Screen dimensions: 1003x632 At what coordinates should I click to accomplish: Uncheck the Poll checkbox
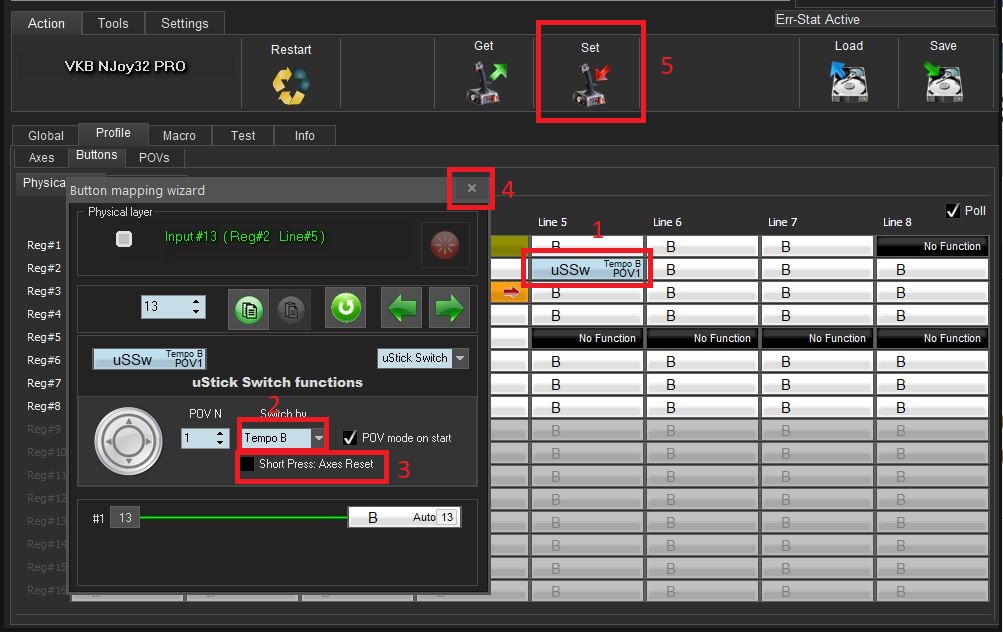[x=952, y=211]
